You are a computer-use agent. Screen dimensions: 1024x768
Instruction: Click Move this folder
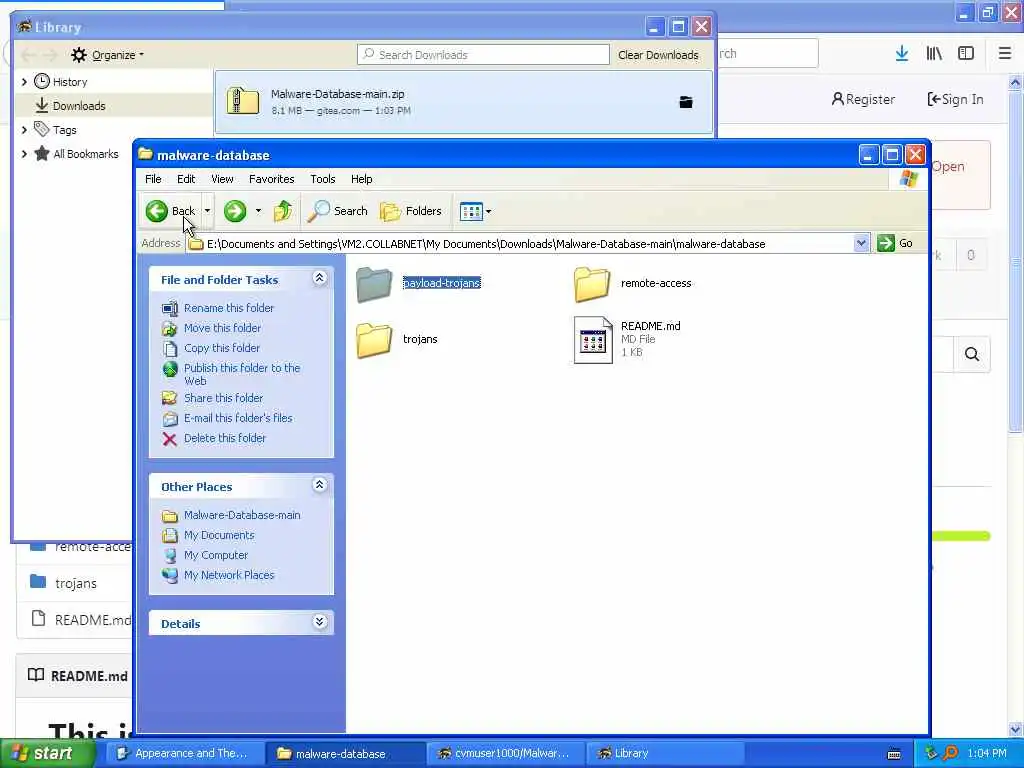point(222,328)
